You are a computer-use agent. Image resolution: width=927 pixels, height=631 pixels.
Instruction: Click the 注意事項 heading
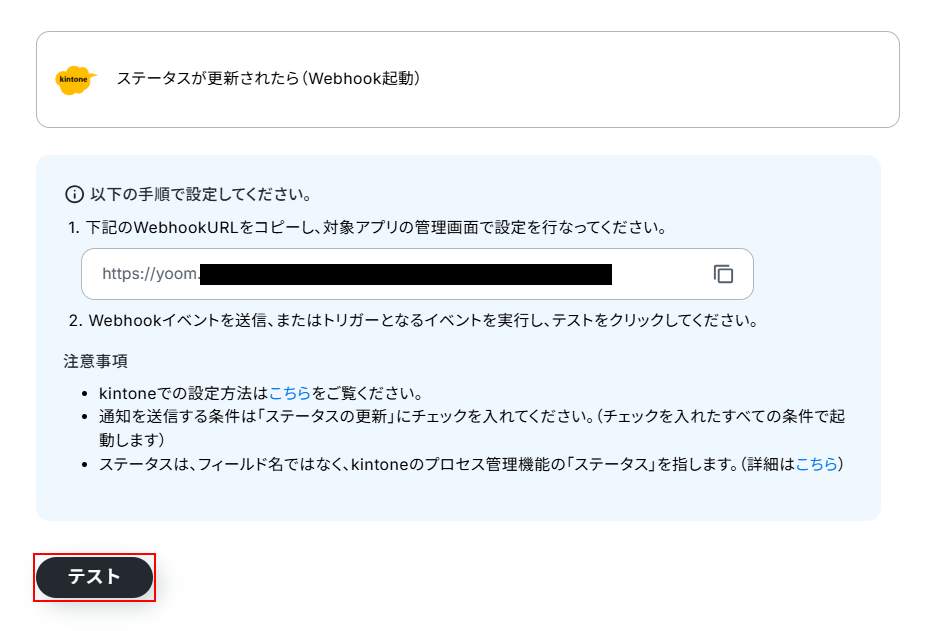(95, 361)
